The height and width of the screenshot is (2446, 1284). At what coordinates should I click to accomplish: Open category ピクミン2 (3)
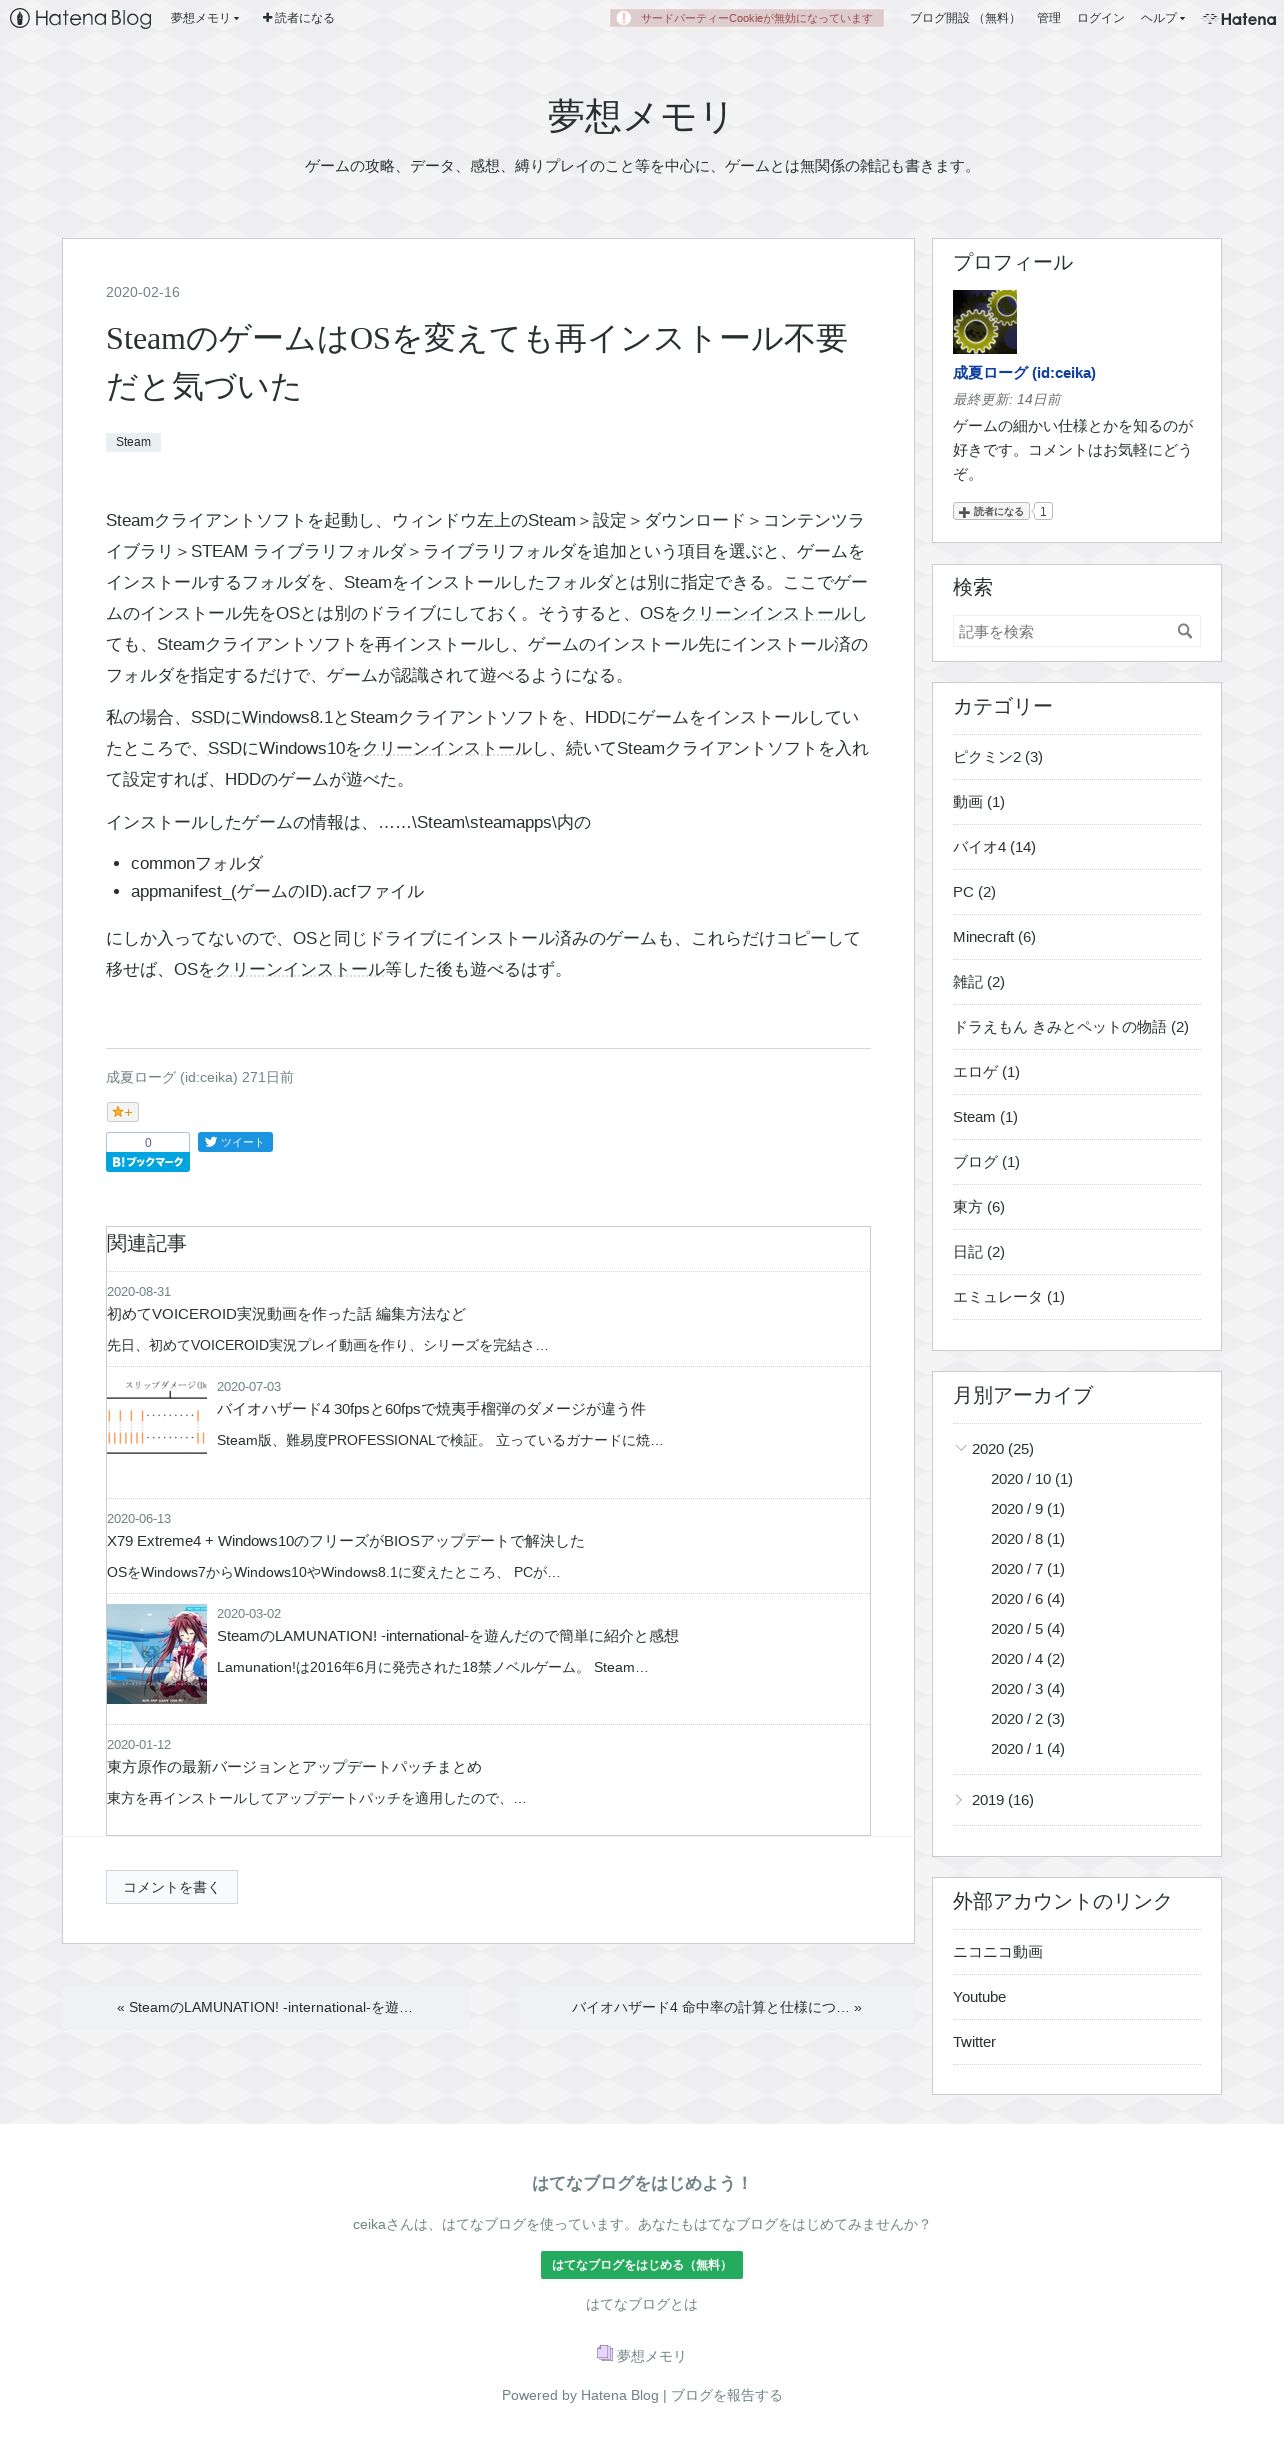click(998, 757)
